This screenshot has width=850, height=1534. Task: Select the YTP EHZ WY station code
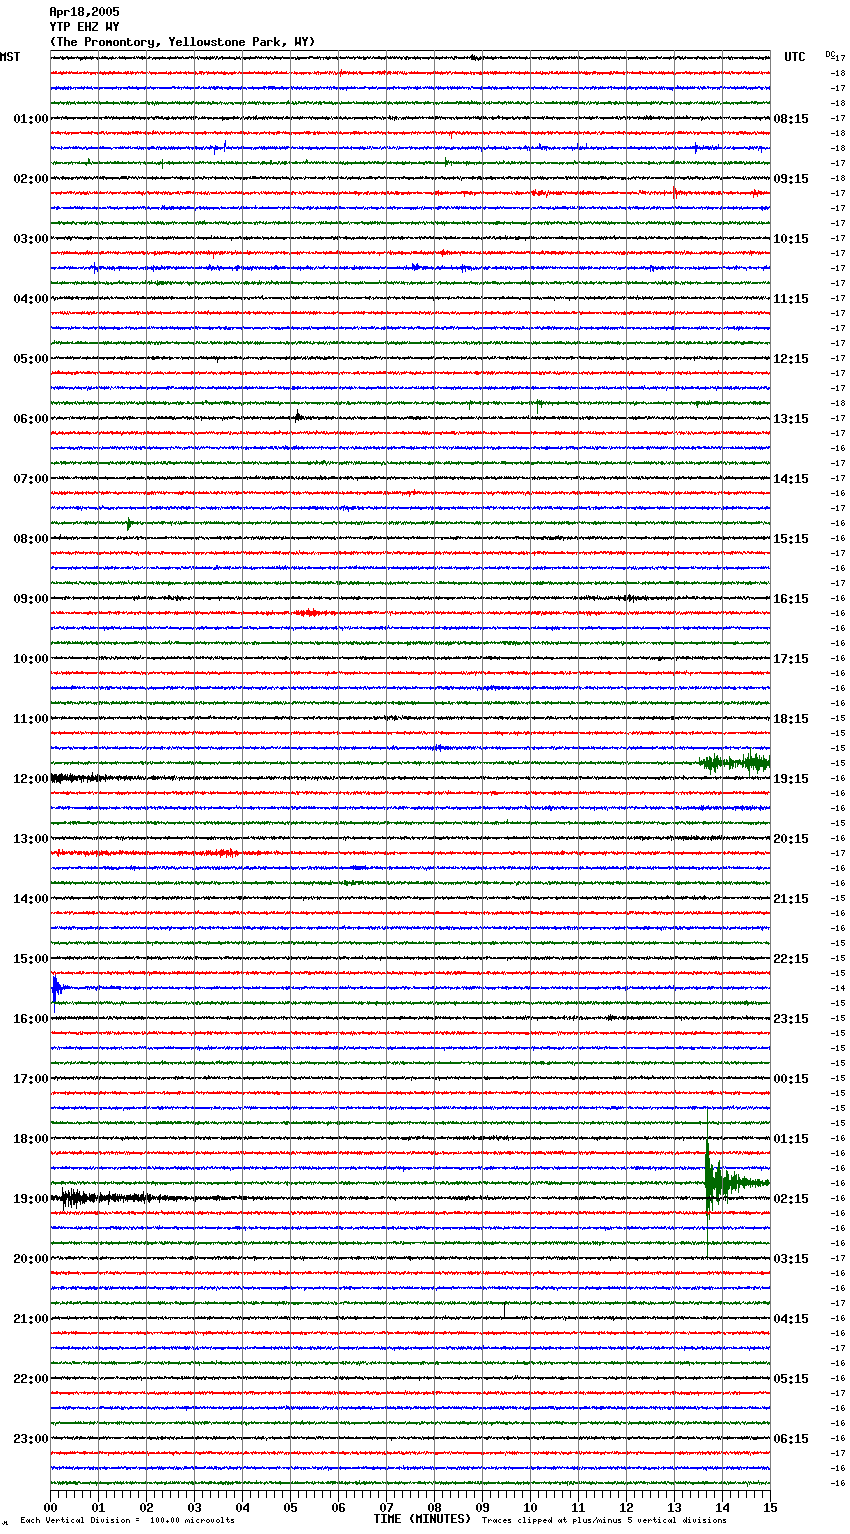[84, 27]
